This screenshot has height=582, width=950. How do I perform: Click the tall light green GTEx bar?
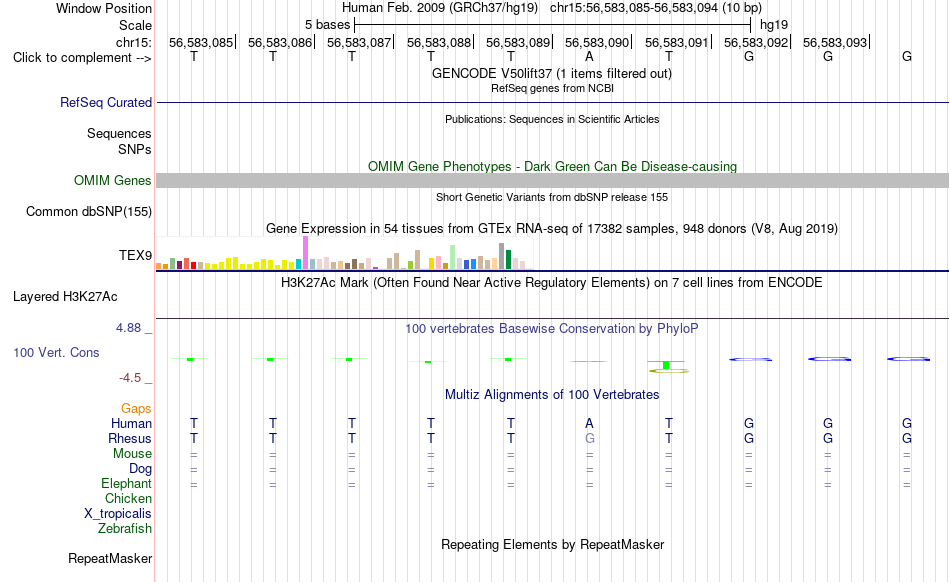453,257
